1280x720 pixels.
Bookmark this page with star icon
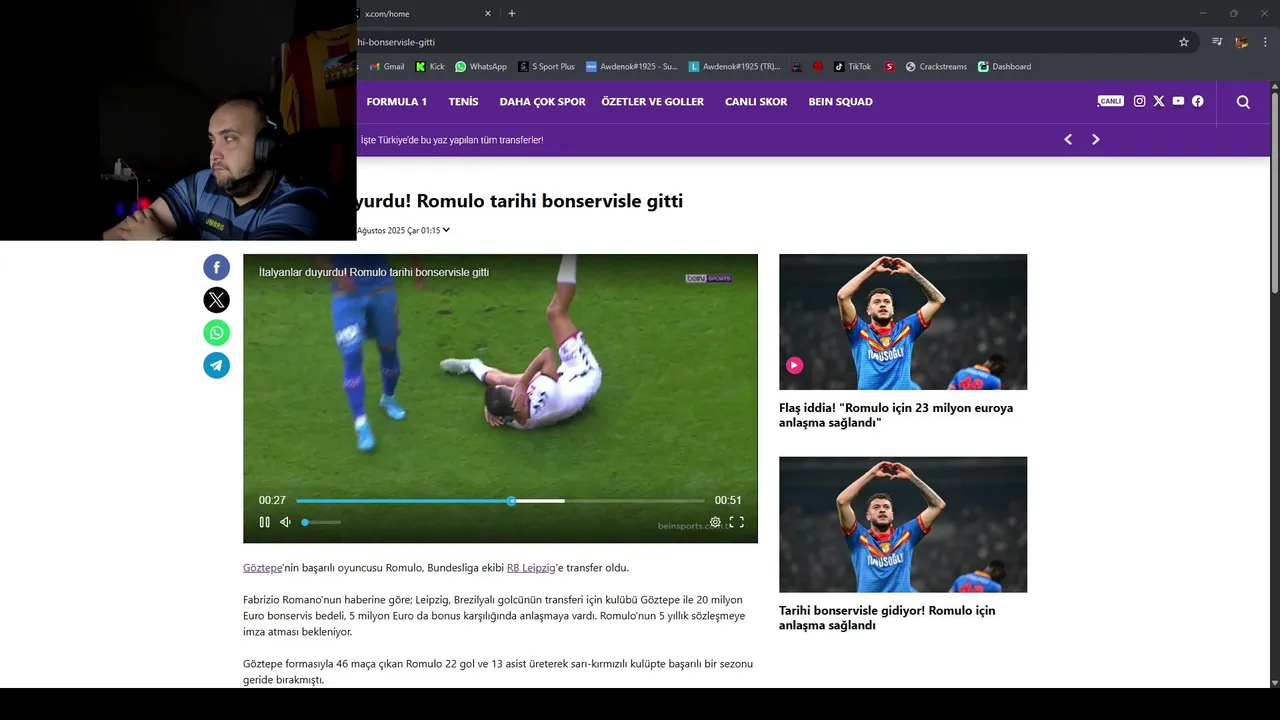[x=1184, y=42]
